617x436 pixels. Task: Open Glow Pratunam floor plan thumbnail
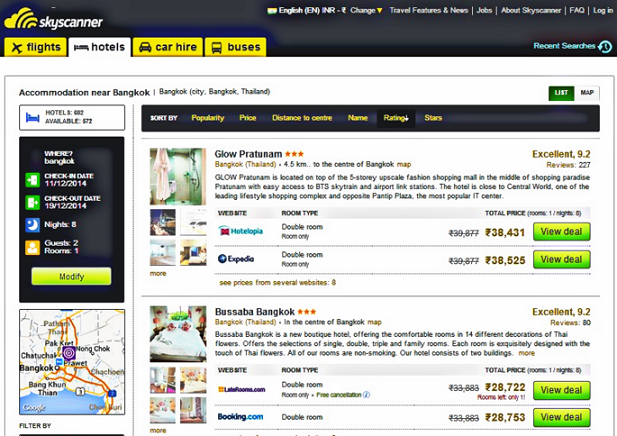[x=193, y=222]
